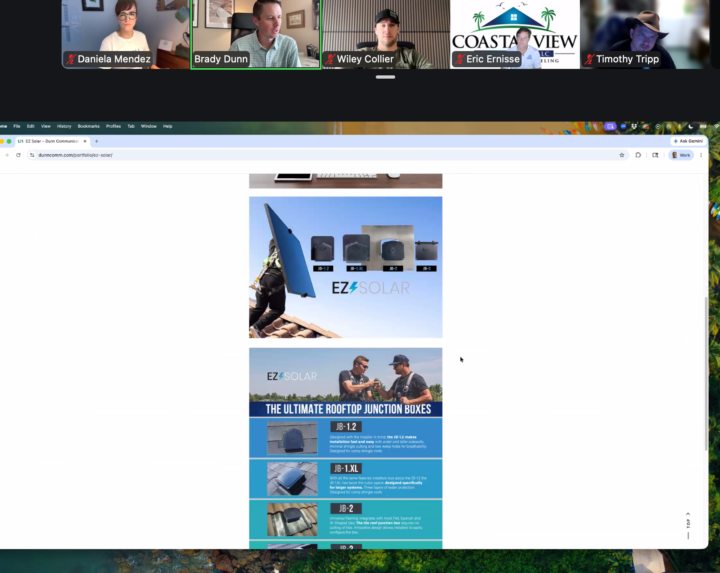Click the Do Not Disturb moon icon
Viewport: 720px width, 573px height.
691,126
